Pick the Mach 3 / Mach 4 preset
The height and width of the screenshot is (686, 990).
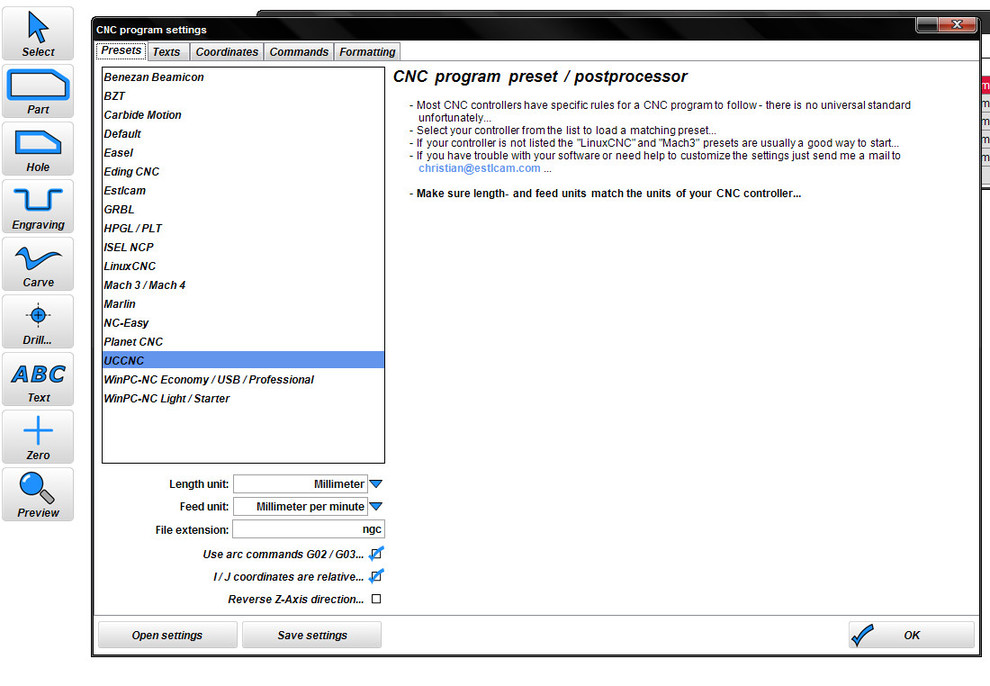(x=243, y=285)
